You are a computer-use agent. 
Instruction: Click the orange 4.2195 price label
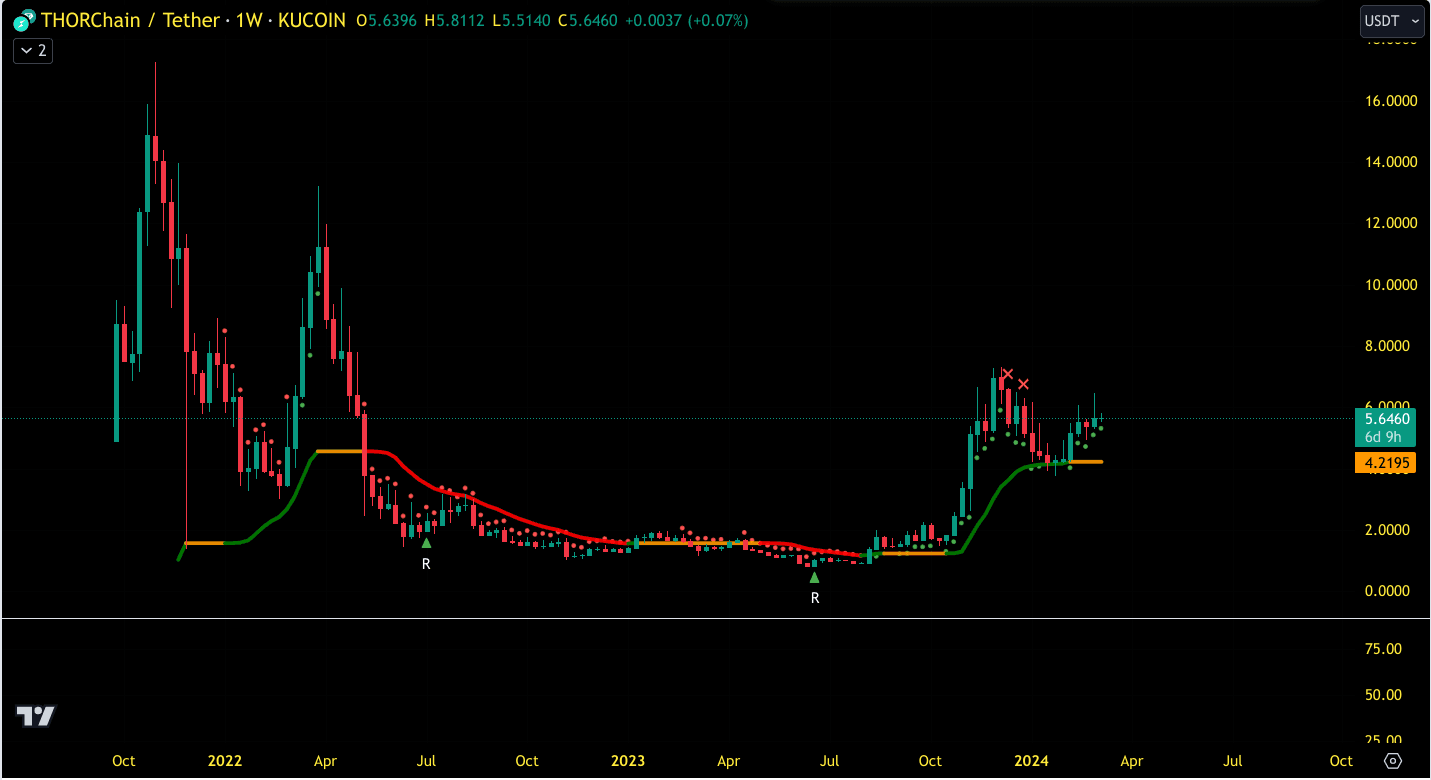pos(1386,463)
